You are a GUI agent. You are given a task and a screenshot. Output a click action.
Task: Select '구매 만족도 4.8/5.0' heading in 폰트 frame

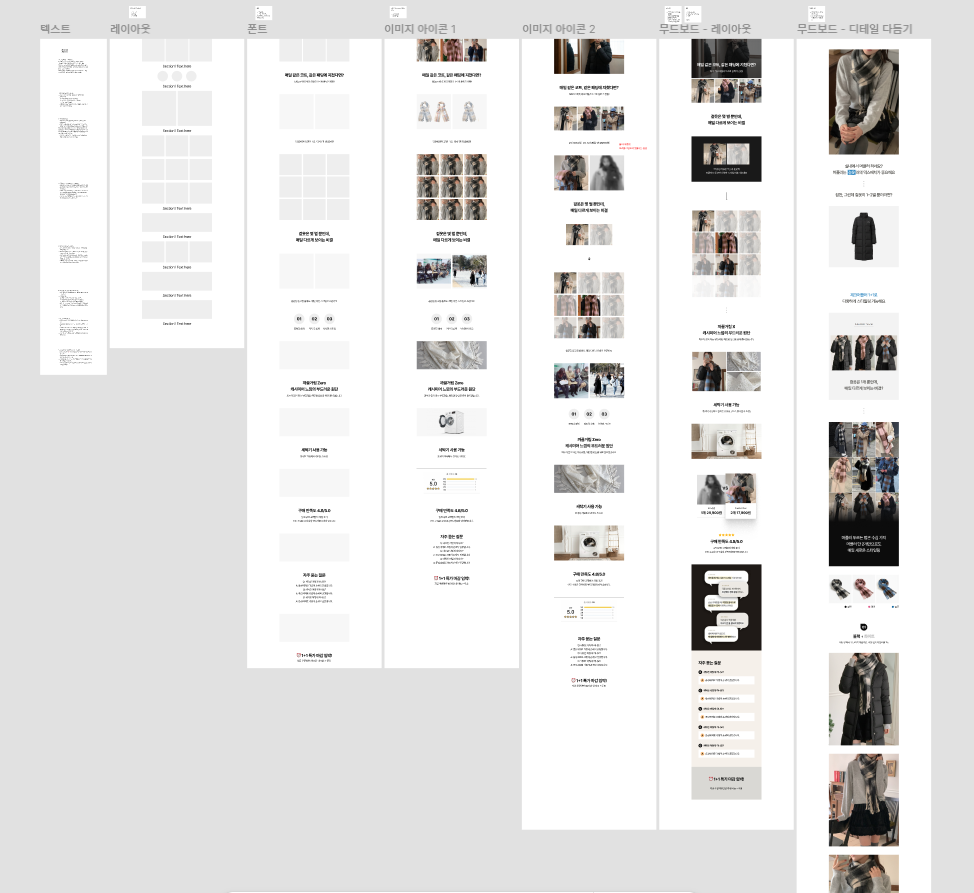coord(314,510)
